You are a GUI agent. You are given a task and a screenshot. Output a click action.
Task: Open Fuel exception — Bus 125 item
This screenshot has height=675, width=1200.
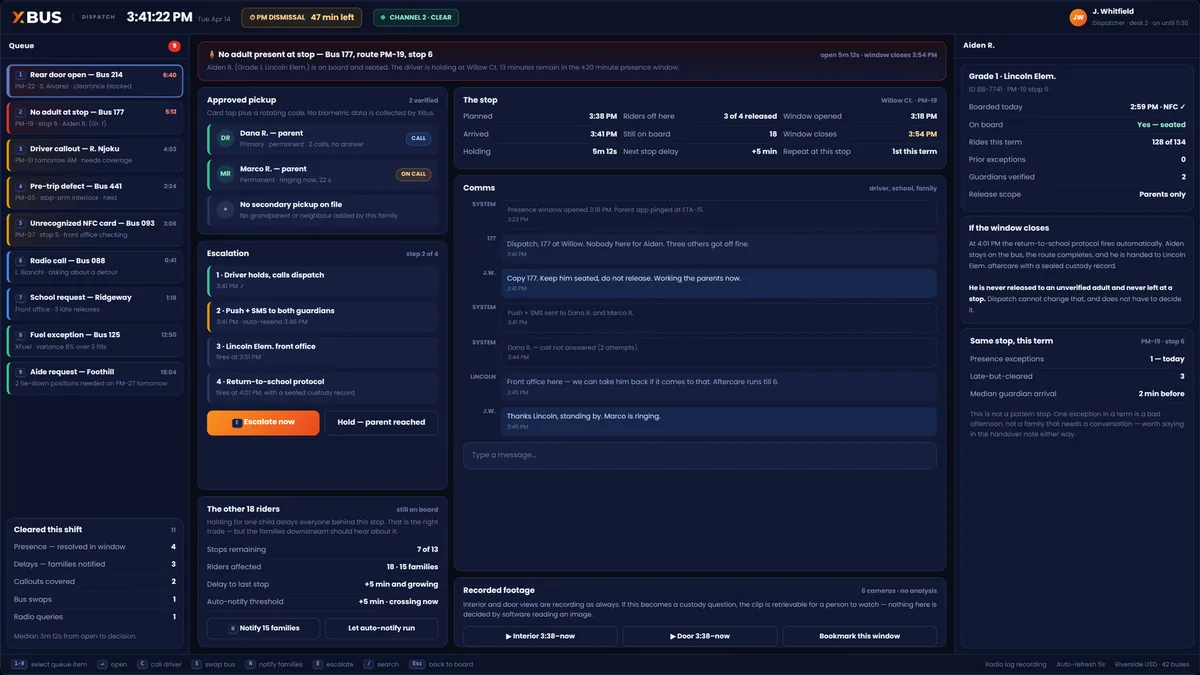(95, 340)
